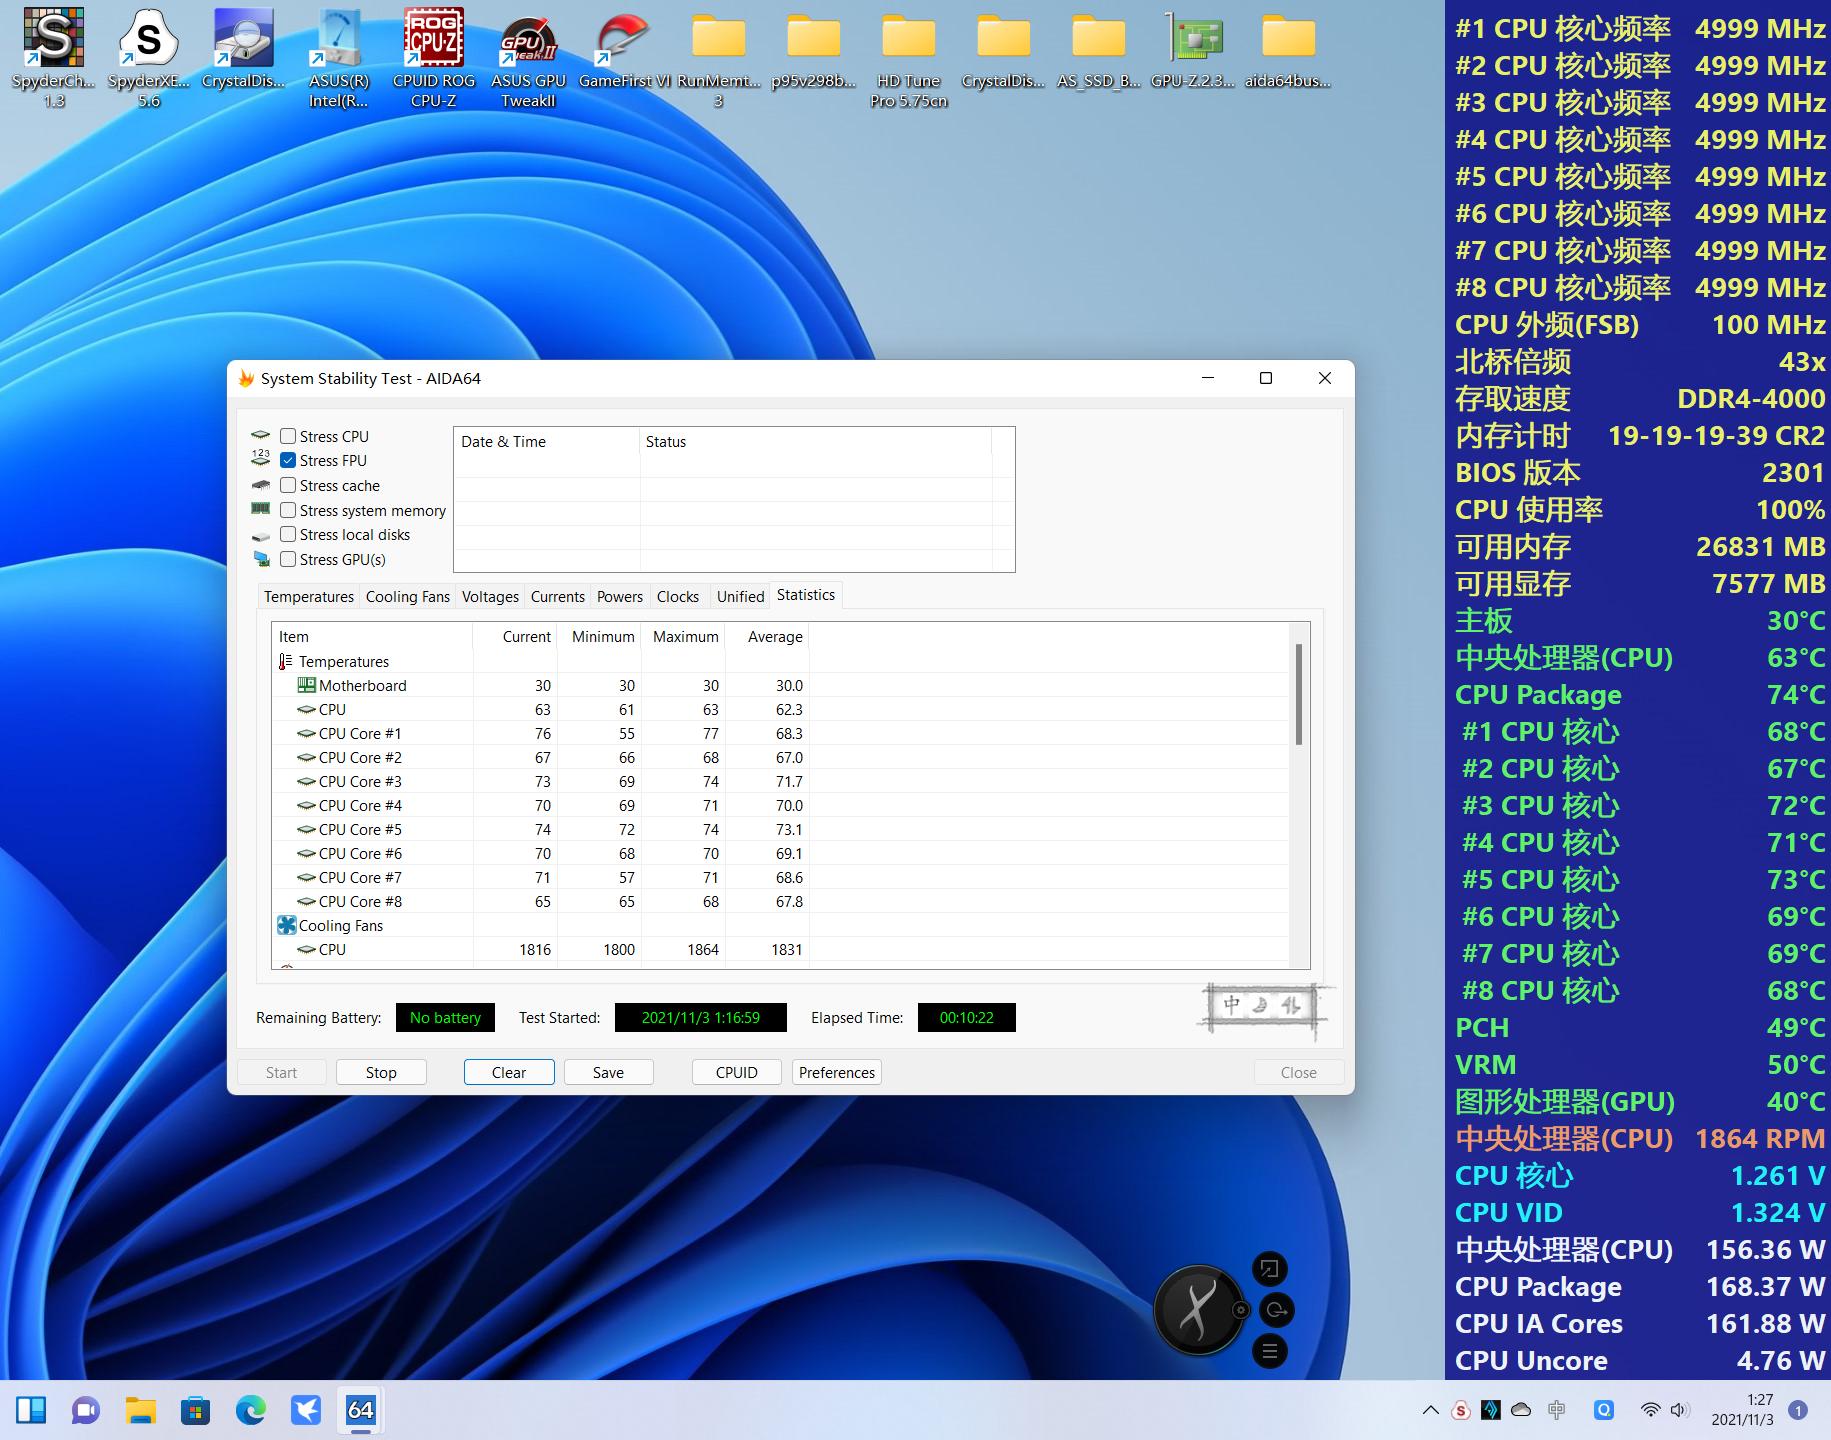Switch to the Temperatures tab
Image resolution: width=1831 pixels, height=1440 pixels.
[308, 596]
